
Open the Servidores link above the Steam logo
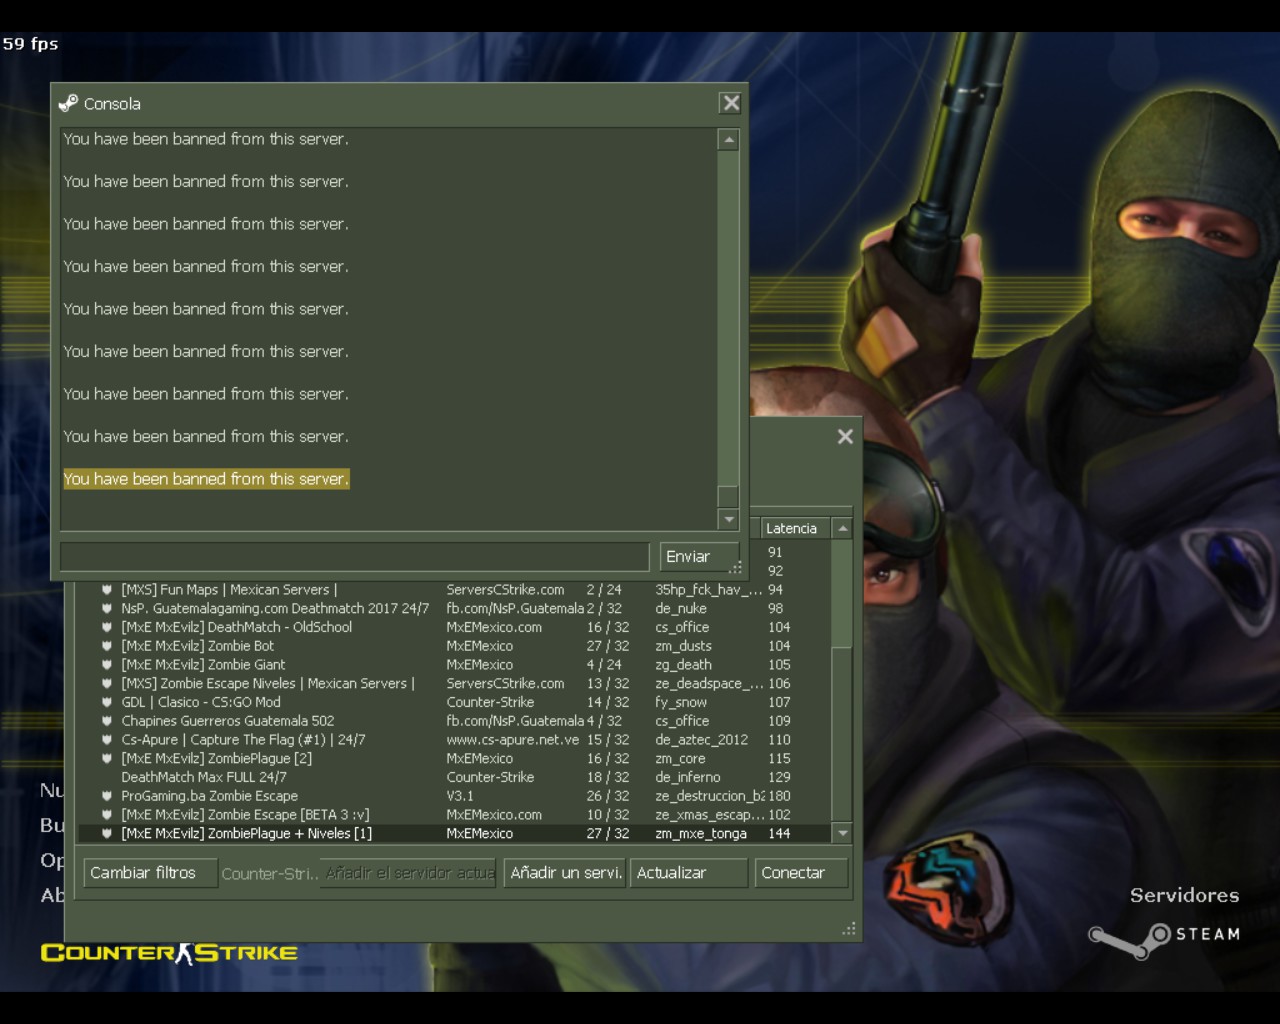click(1184, 895)
